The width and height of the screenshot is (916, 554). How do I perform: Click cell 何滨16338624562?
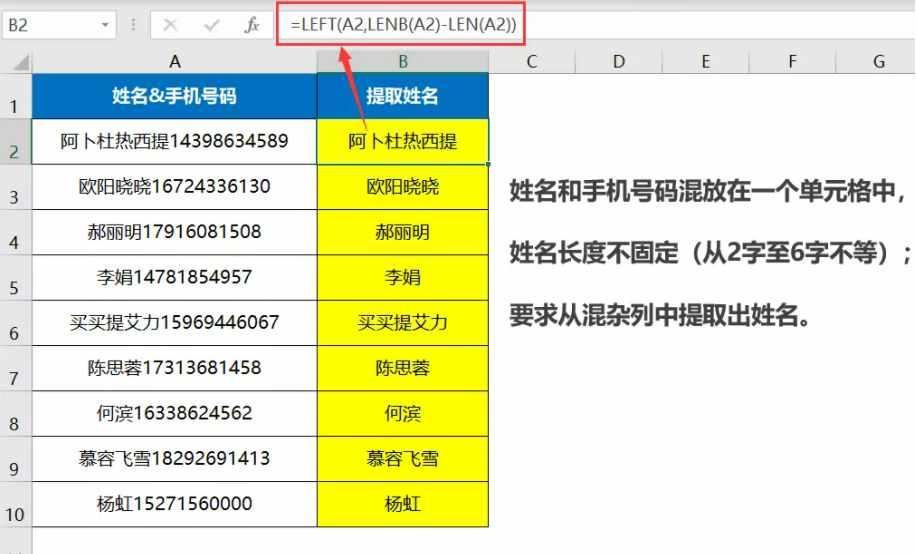(x=174, y=414)
